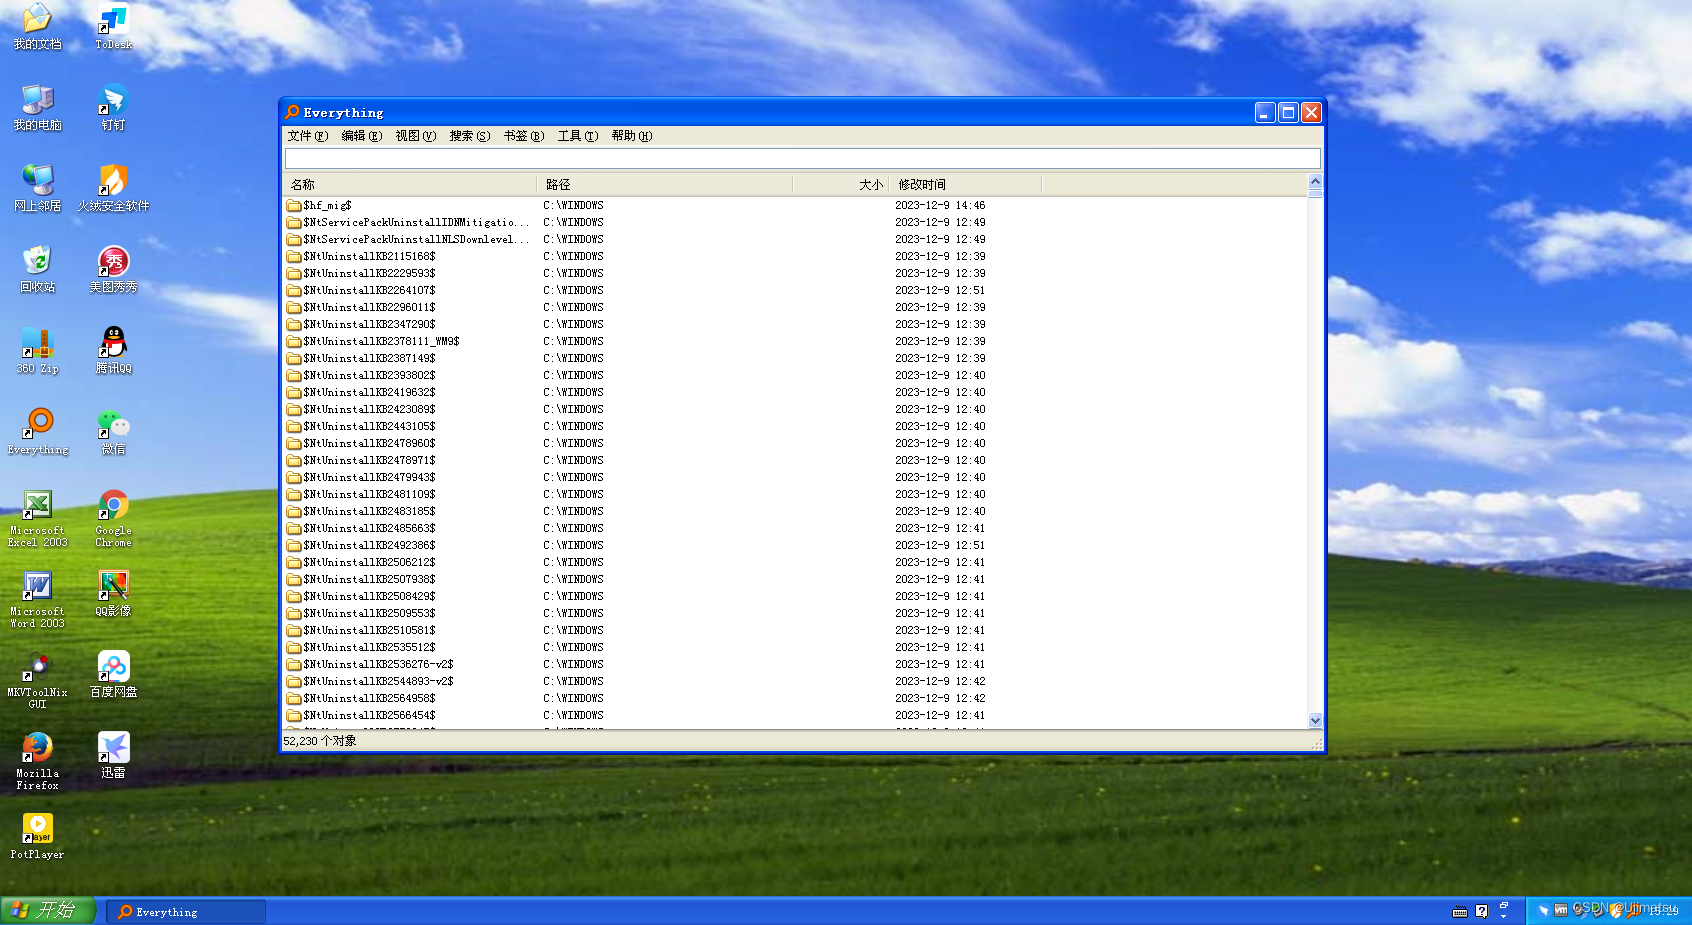Open the 我的文档 desktop icon

pos(37,27)
